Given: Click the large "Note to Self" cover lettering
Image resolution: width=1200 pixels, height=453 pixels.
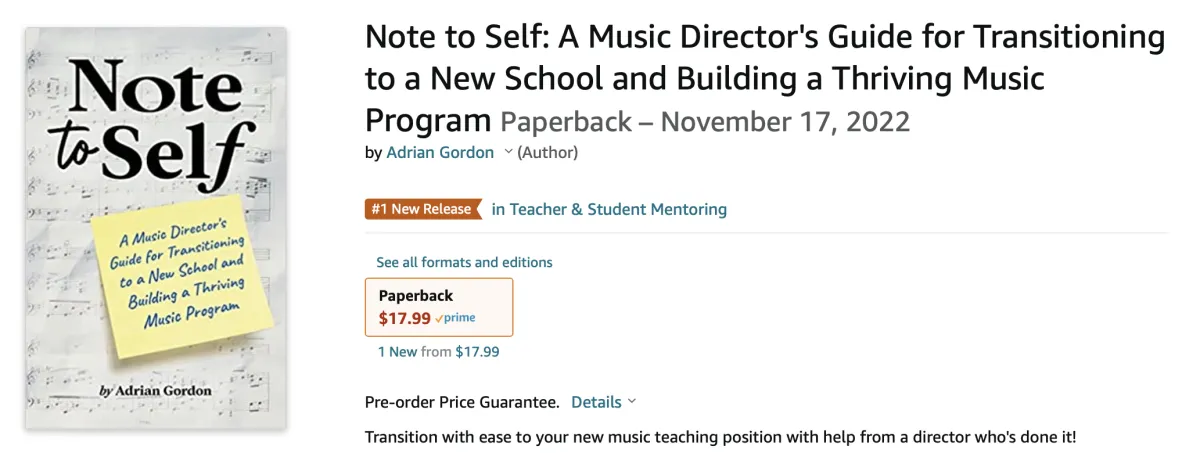Looking at the screenshot, I should (x=150, y=120).
